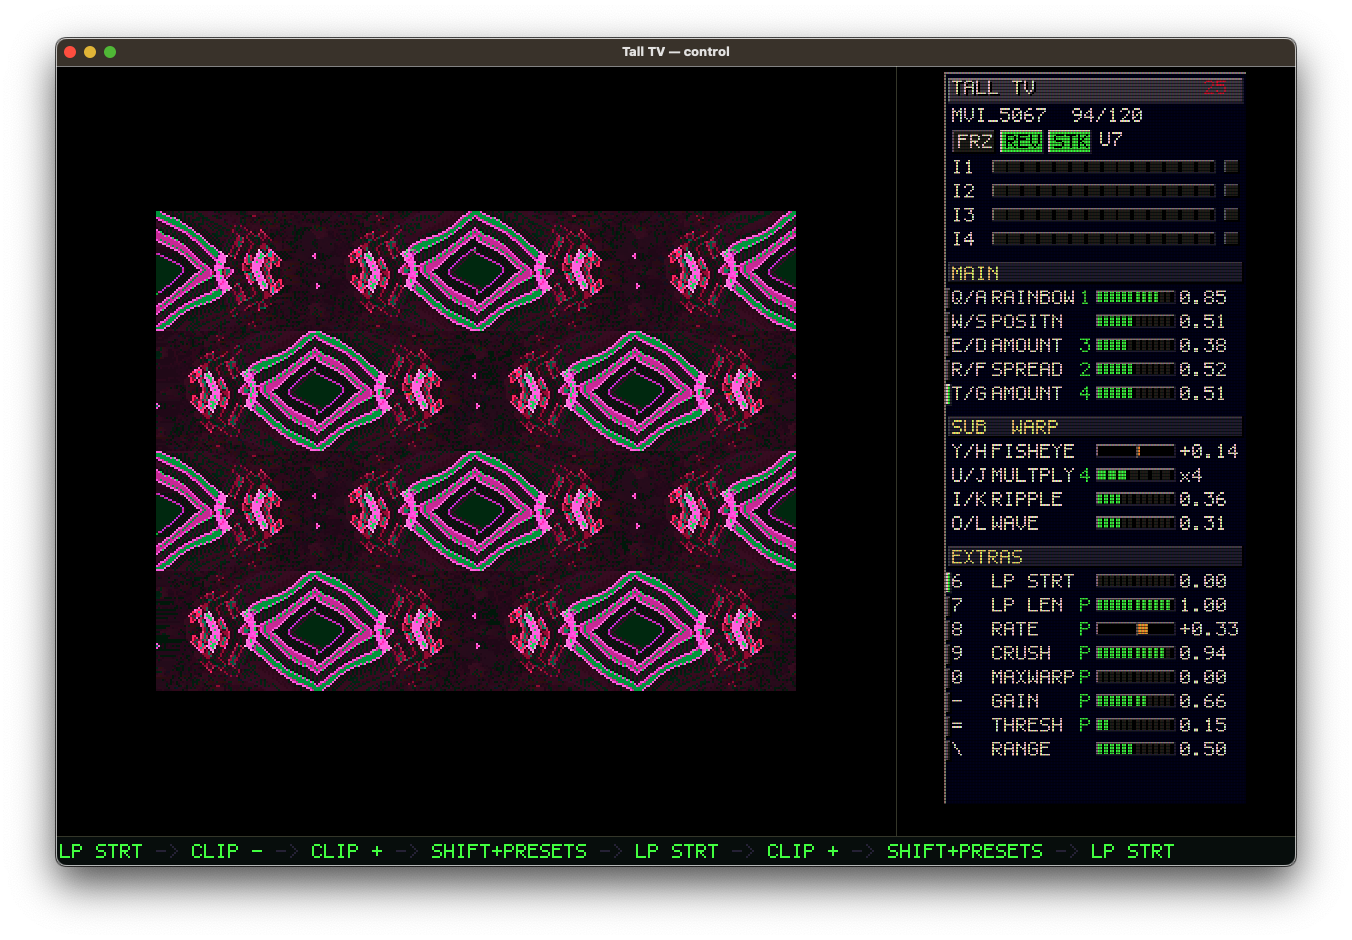The width and height of the screenshot is (1352, 940).
Task: Adjust the LP LEN slider bar
Action: pyautogui.click(x=1135, y=605)
